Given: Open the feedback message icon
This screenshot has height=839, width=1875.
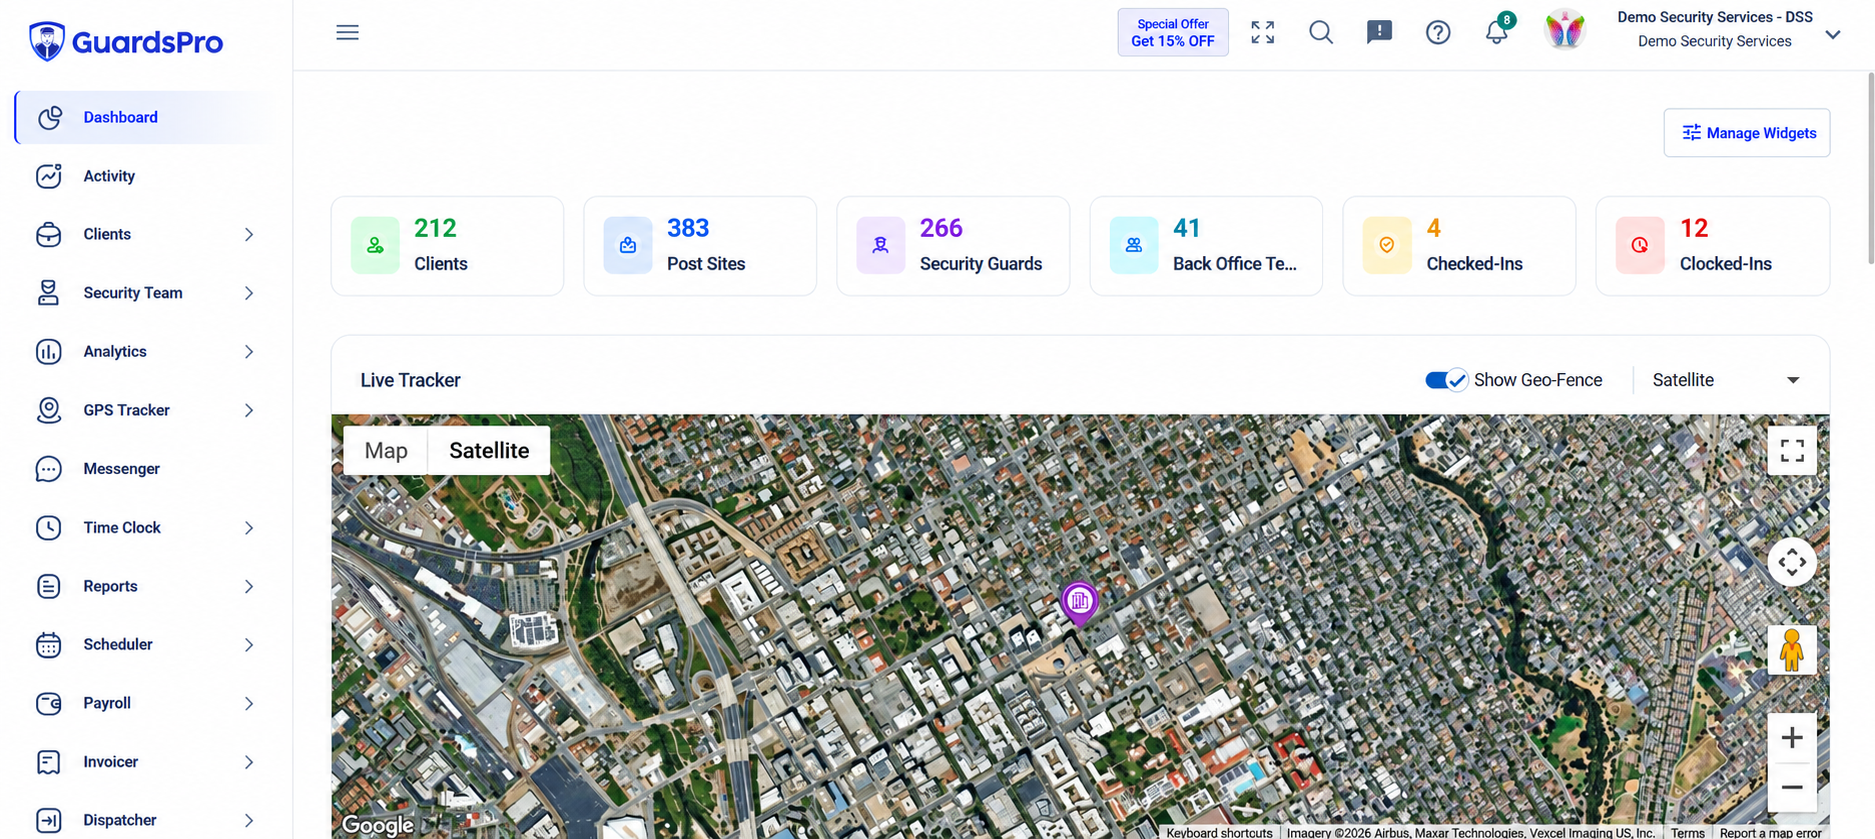Looking at the screenshot, I should [1379, 33].
